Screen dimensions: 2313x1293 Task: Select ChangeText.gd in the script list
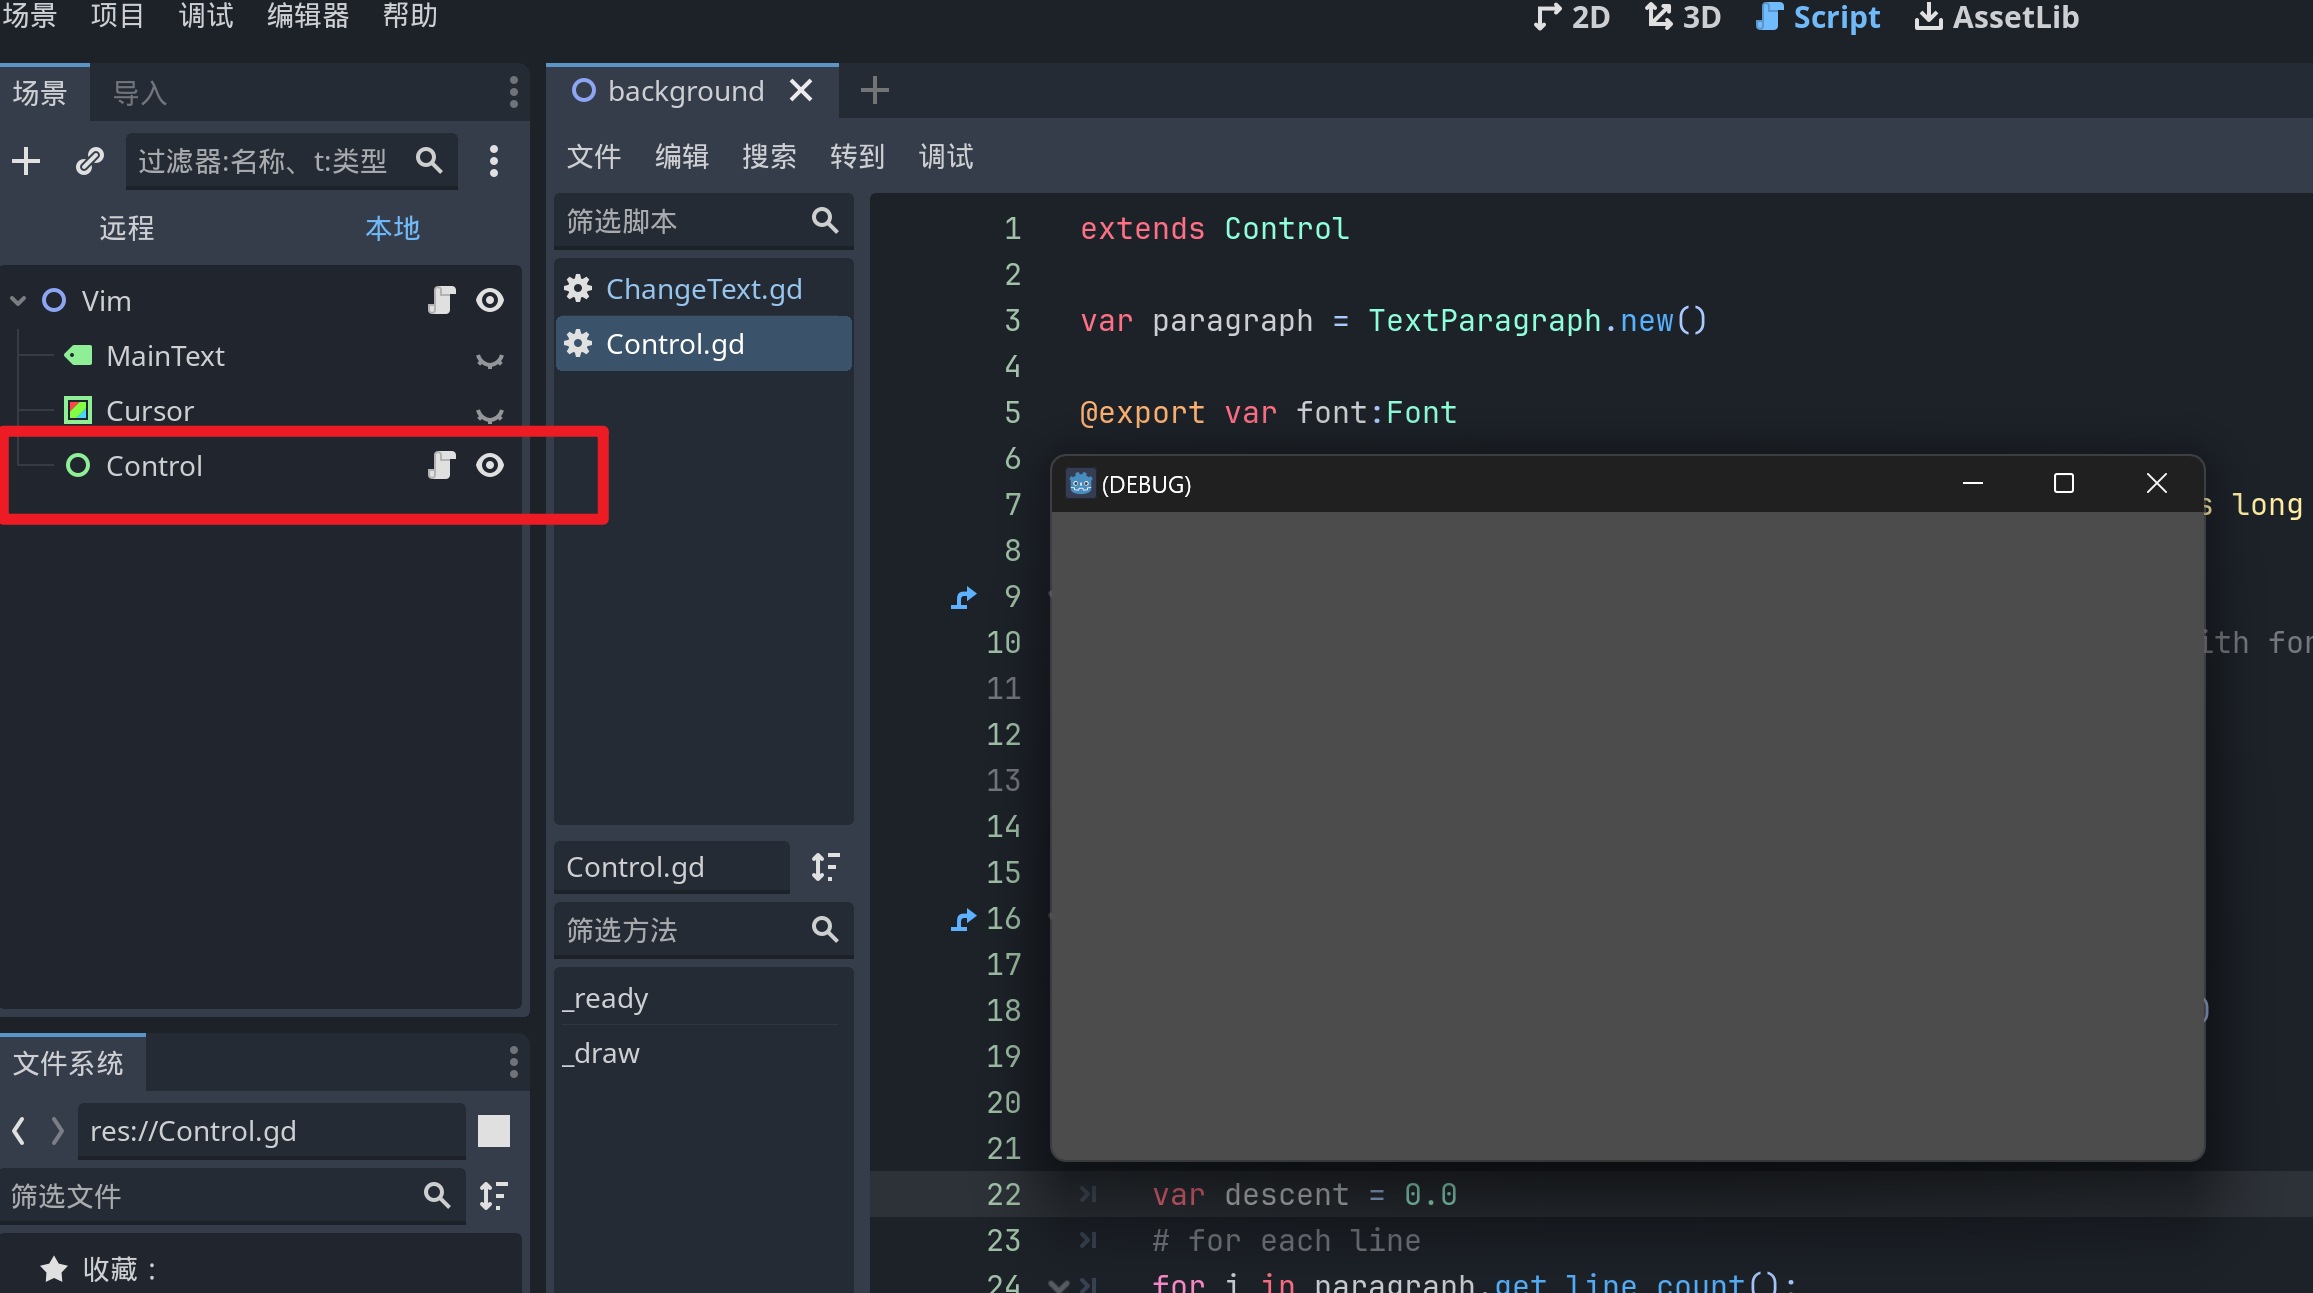(703, 289)
